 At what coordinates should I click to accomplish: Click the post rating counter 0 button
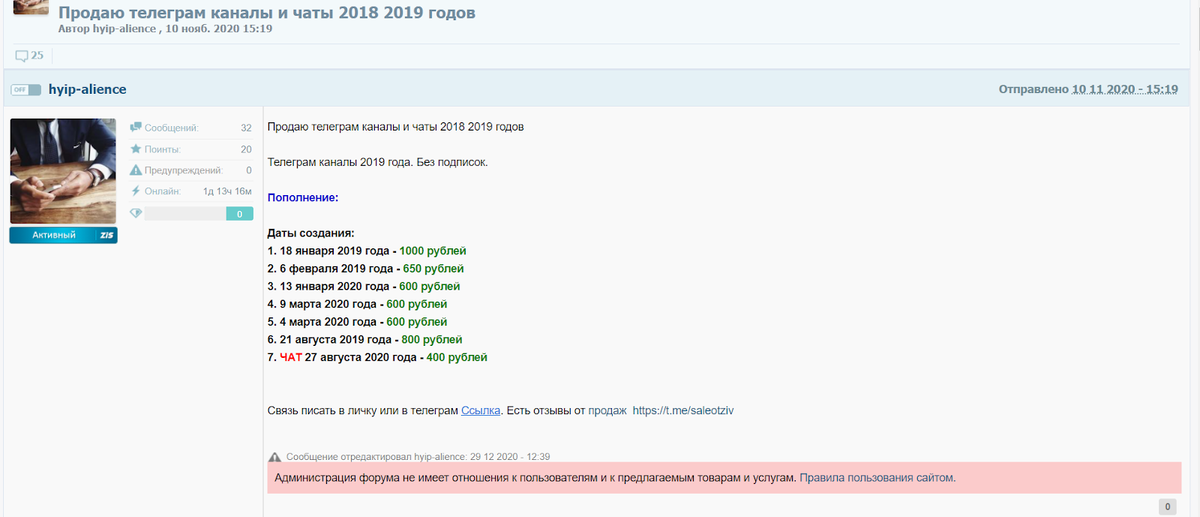(1167, 507)
